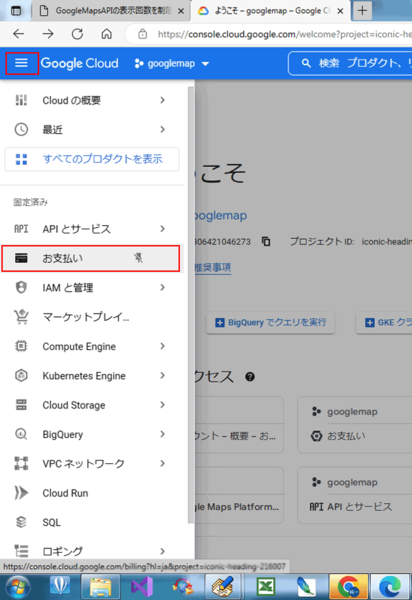412x600 pixels.
Task: Close the GoogleMapsAPI browser tab
Action: 181,11
